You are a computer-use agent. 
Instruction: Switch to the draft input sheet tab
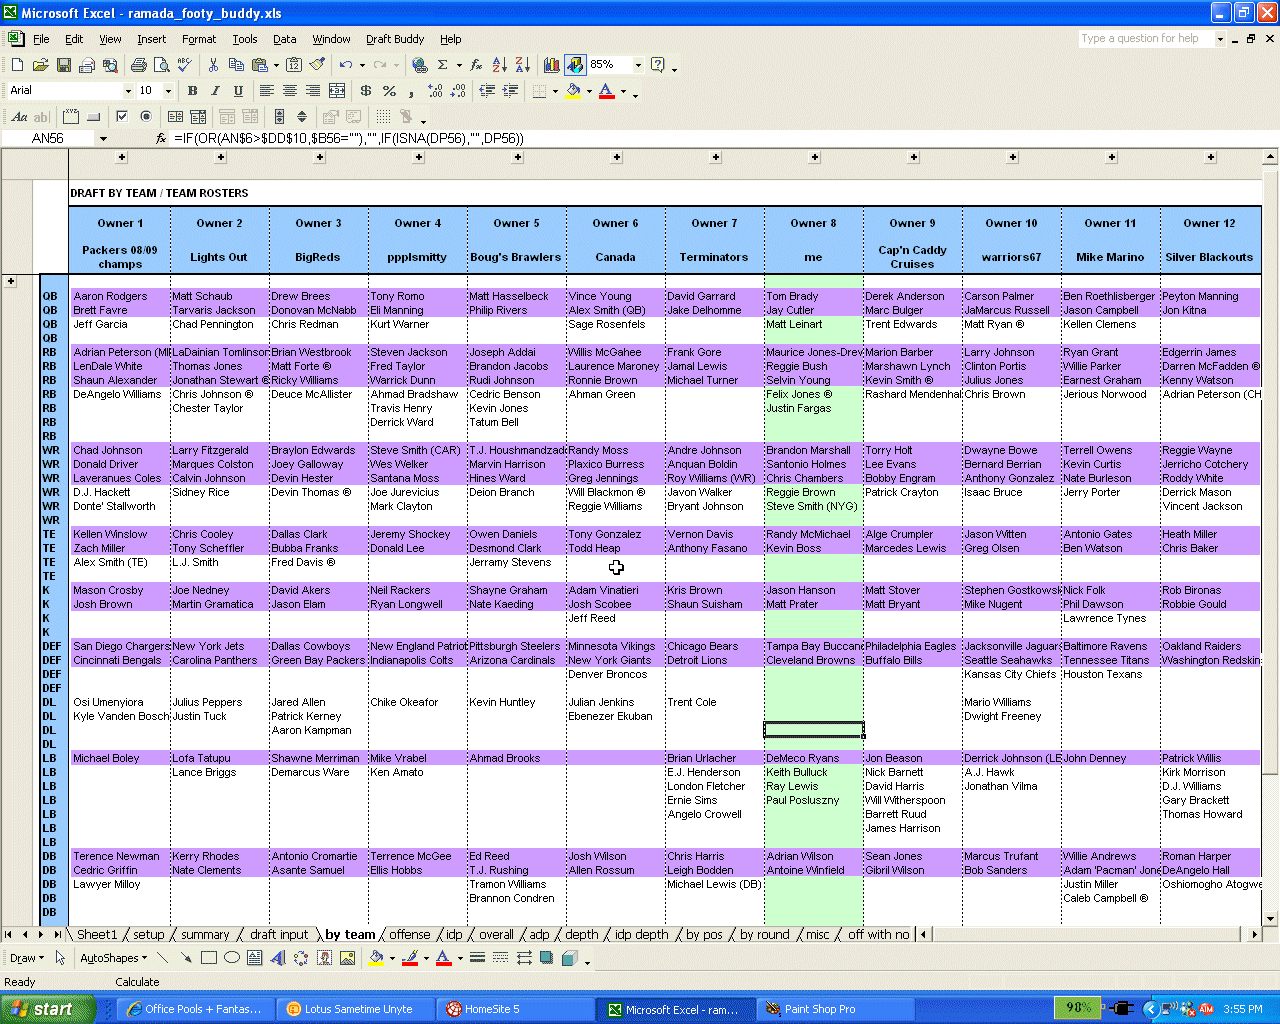point(279,935)
